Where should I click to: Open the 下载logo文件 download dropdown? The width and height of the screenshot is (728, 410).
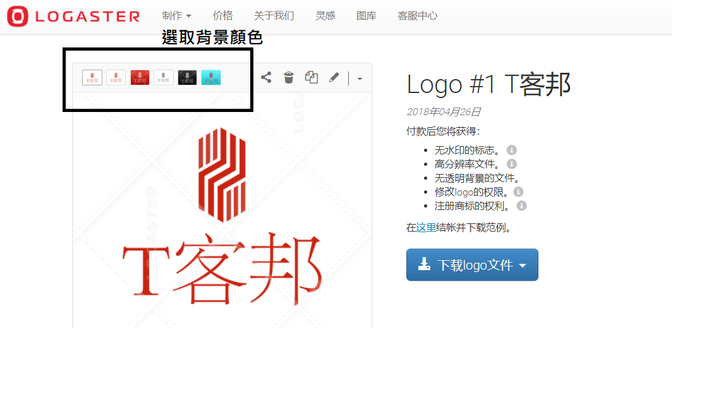pyautogui.click(x=472, y=265)
